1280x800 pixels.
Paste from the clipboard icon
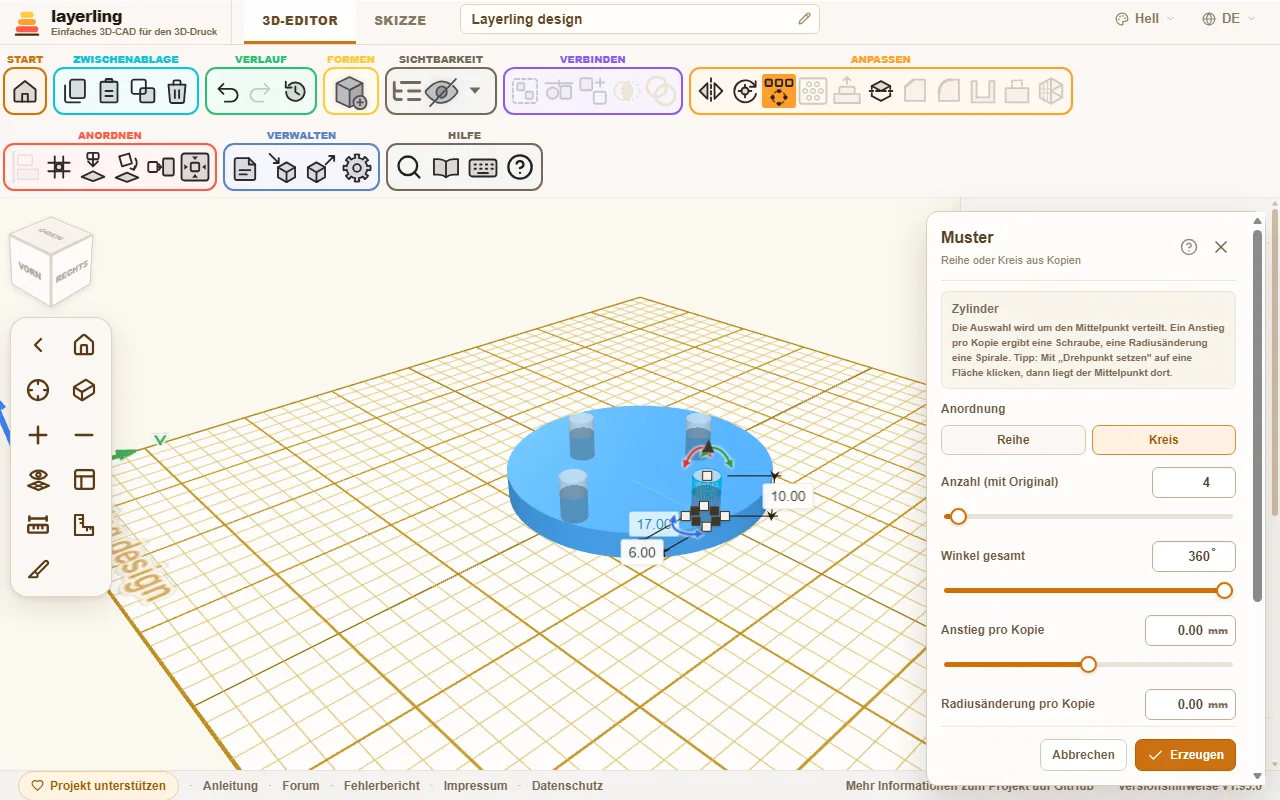109,92
